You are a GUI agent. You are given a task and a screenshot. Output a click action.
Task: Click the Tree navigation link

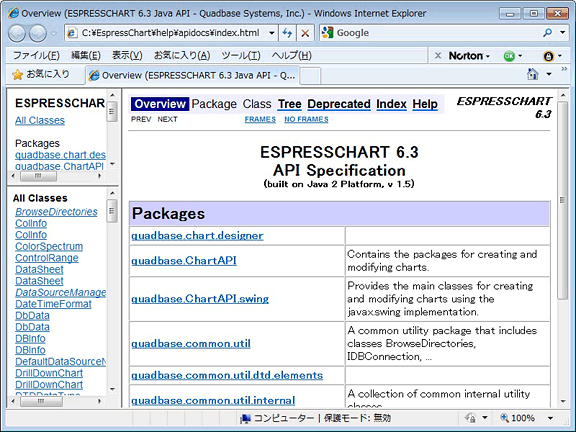[289, 104]
